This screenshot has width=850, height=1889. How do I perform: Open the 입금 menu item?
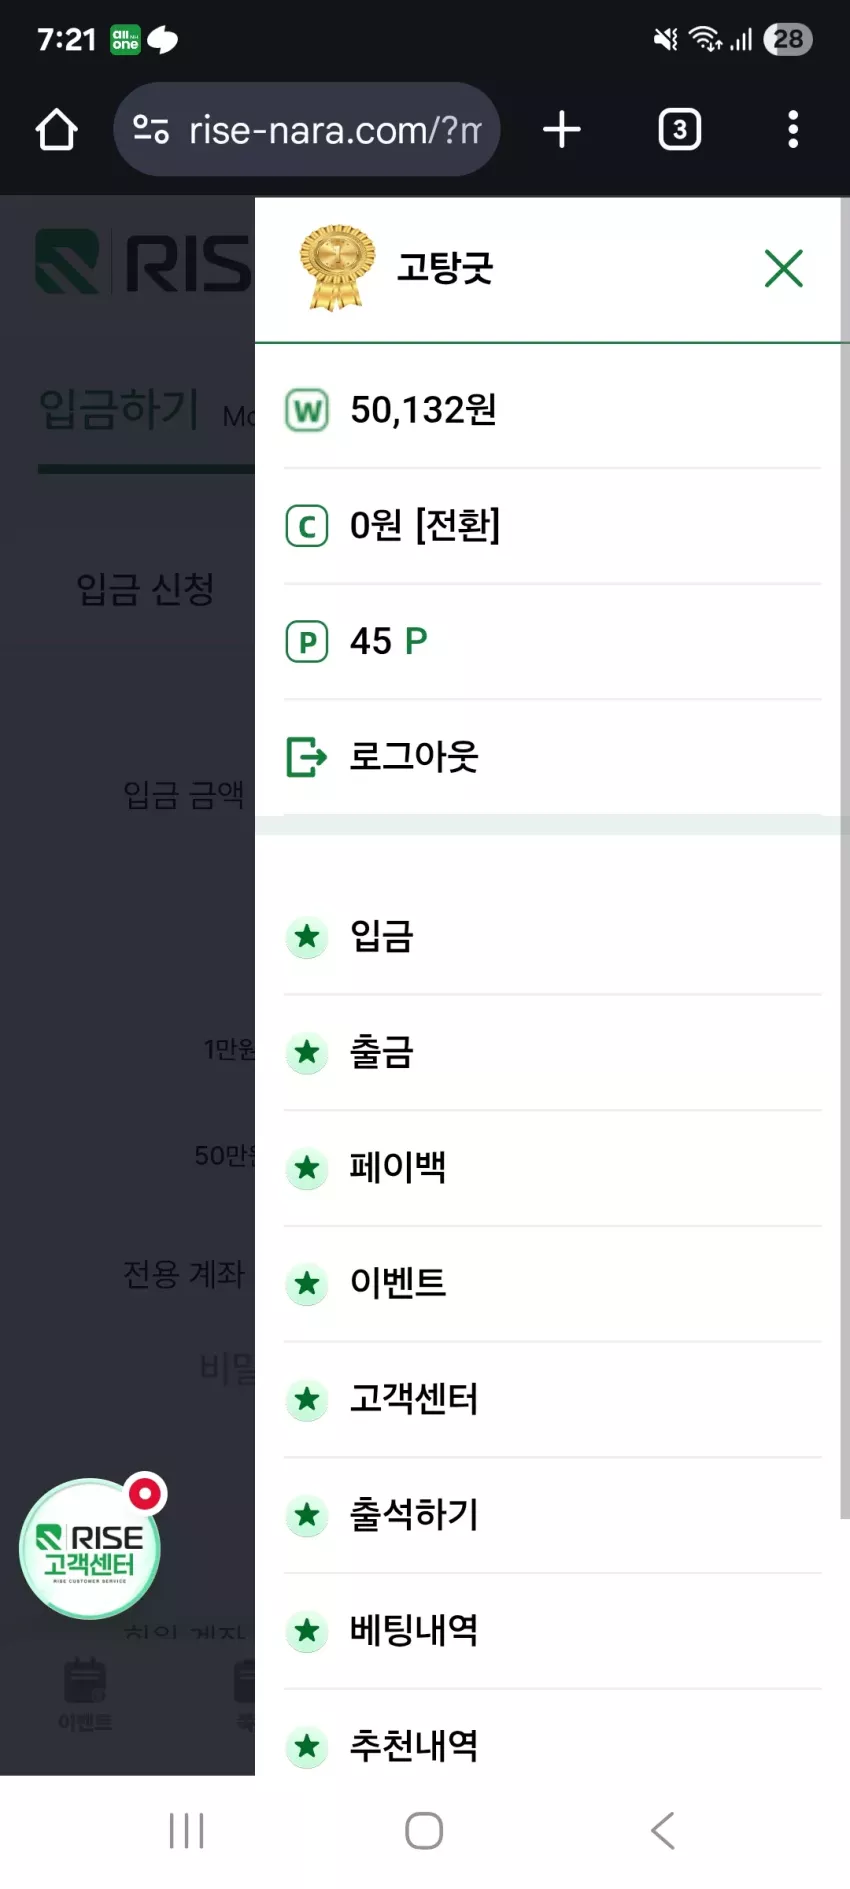click(552, 937)
